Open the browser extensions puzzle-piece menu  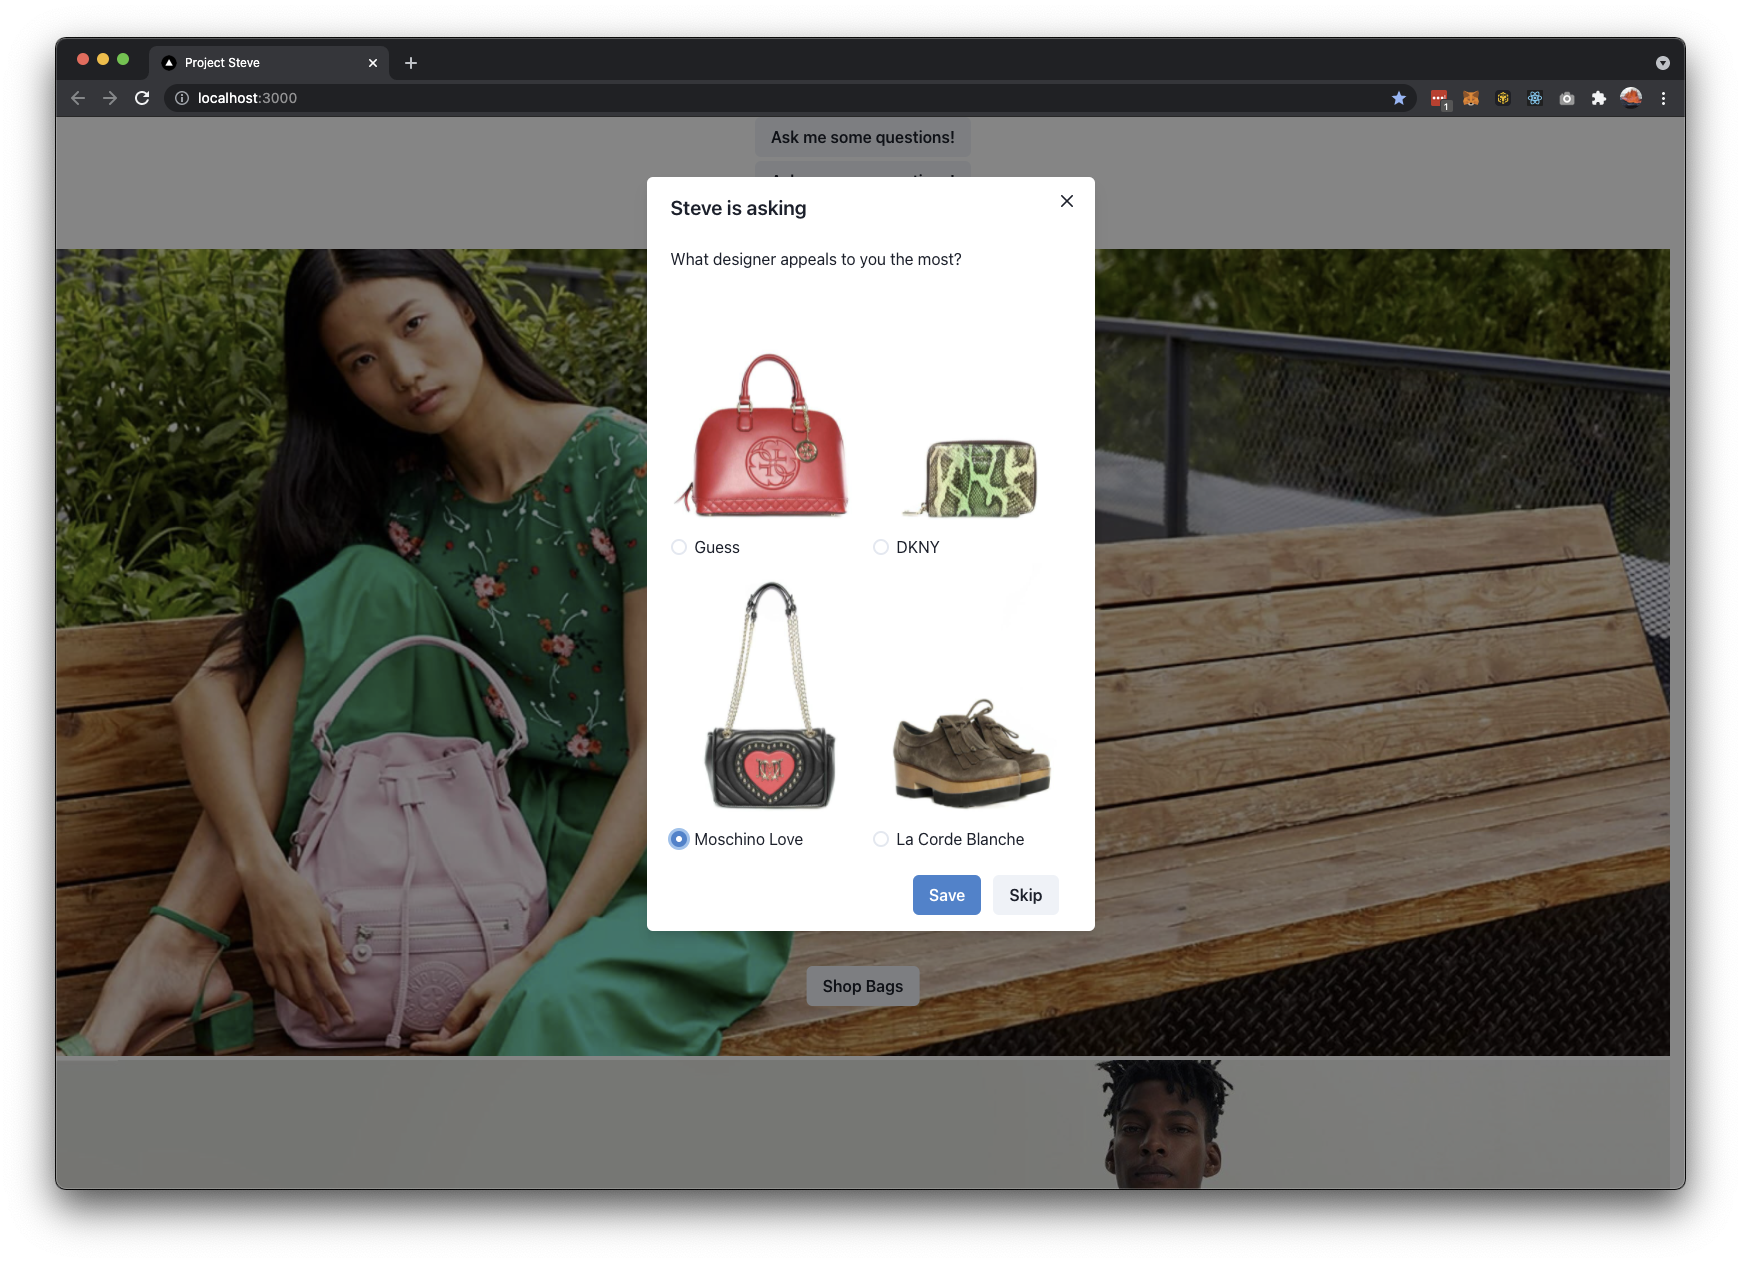click(1599, 98)
